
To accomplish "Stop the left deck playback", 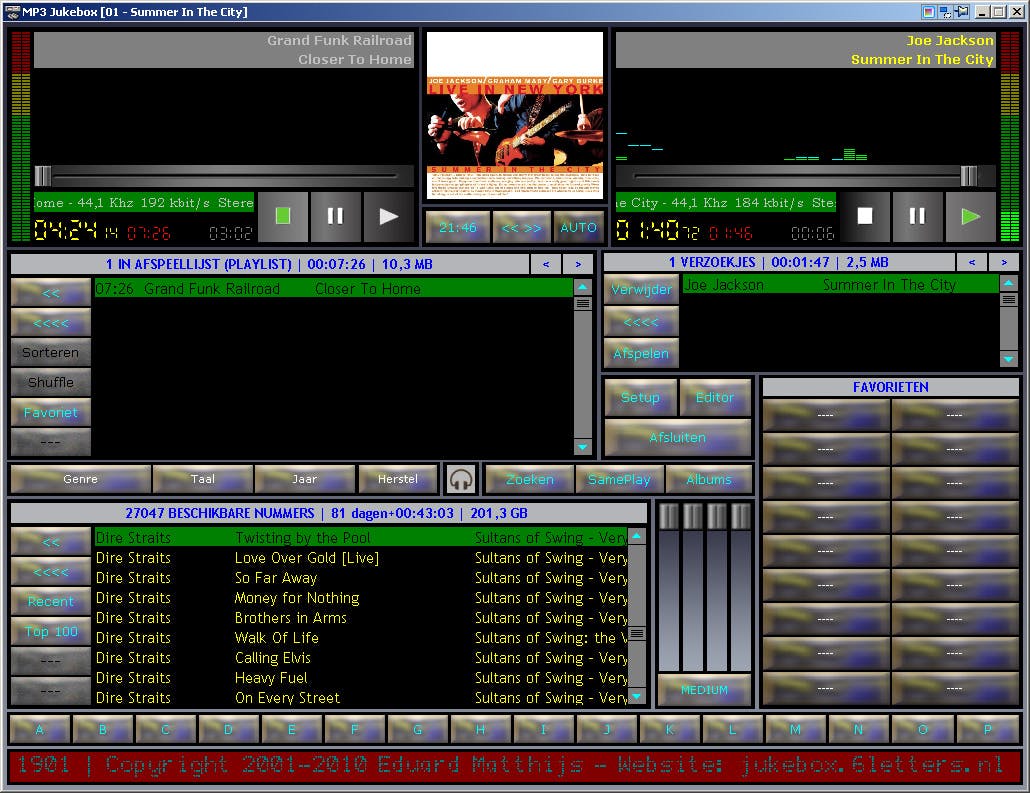I will point(283,216).
